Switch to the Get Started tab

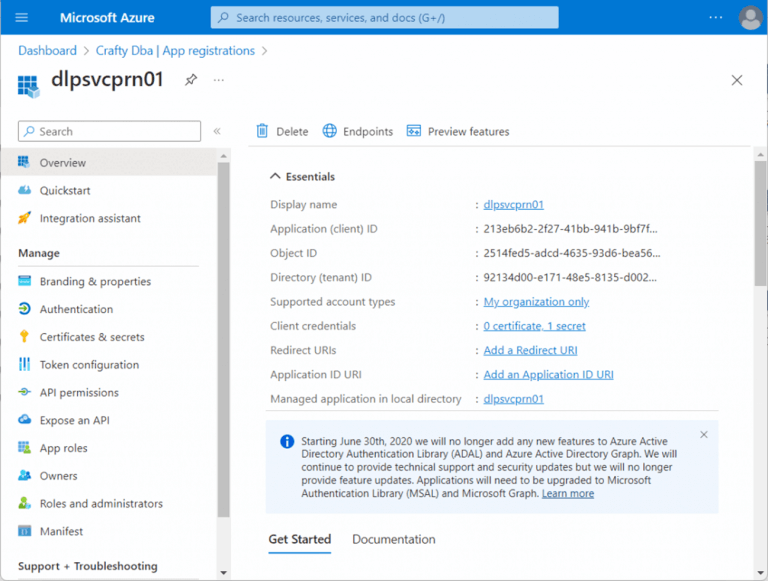click(300, 539)
